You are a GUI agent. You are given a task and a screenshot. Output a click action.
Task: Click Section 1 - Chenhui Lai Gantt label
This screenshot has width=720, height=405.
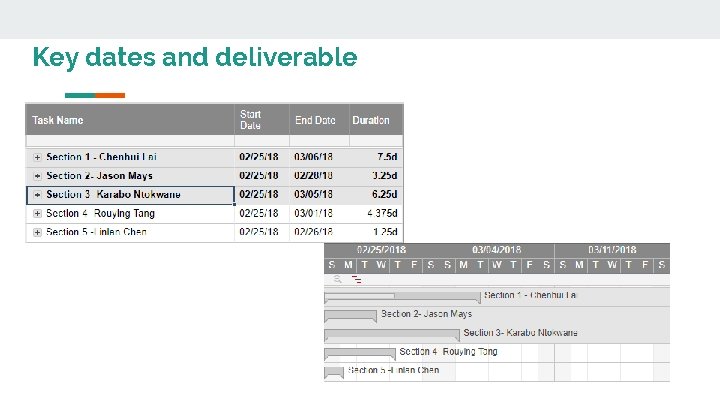coord(530,295)
